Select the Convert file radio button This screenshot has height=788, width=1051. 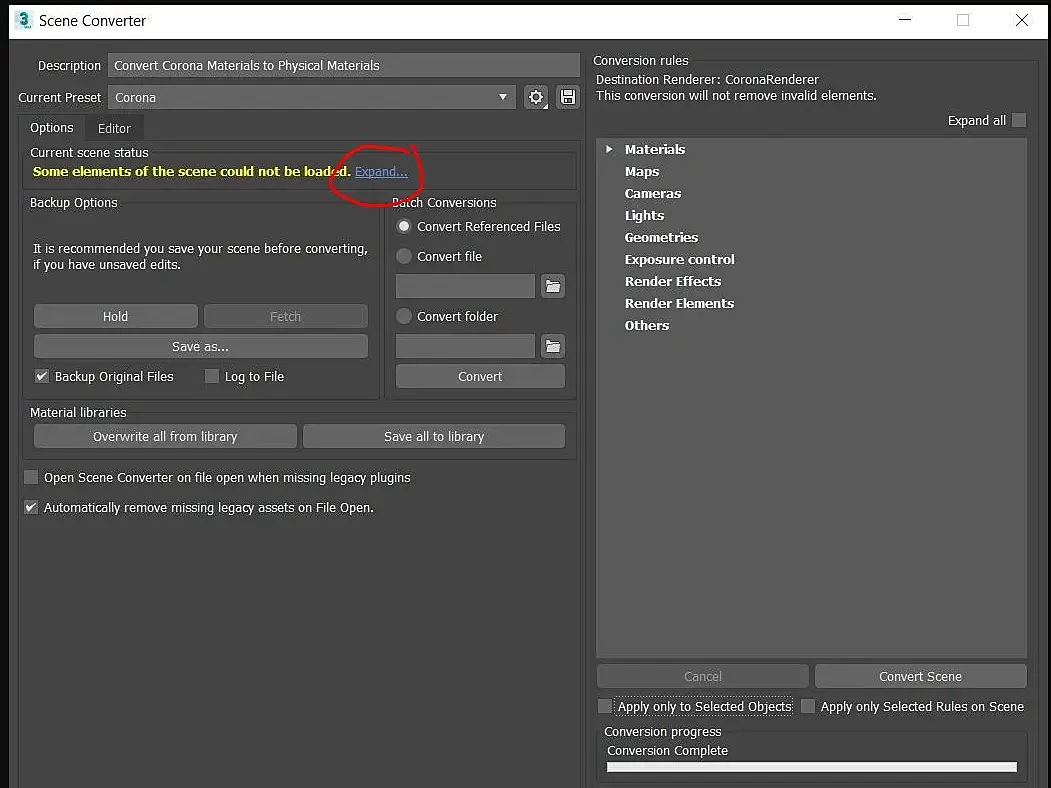pyautogui.click(x=404, y=256)
